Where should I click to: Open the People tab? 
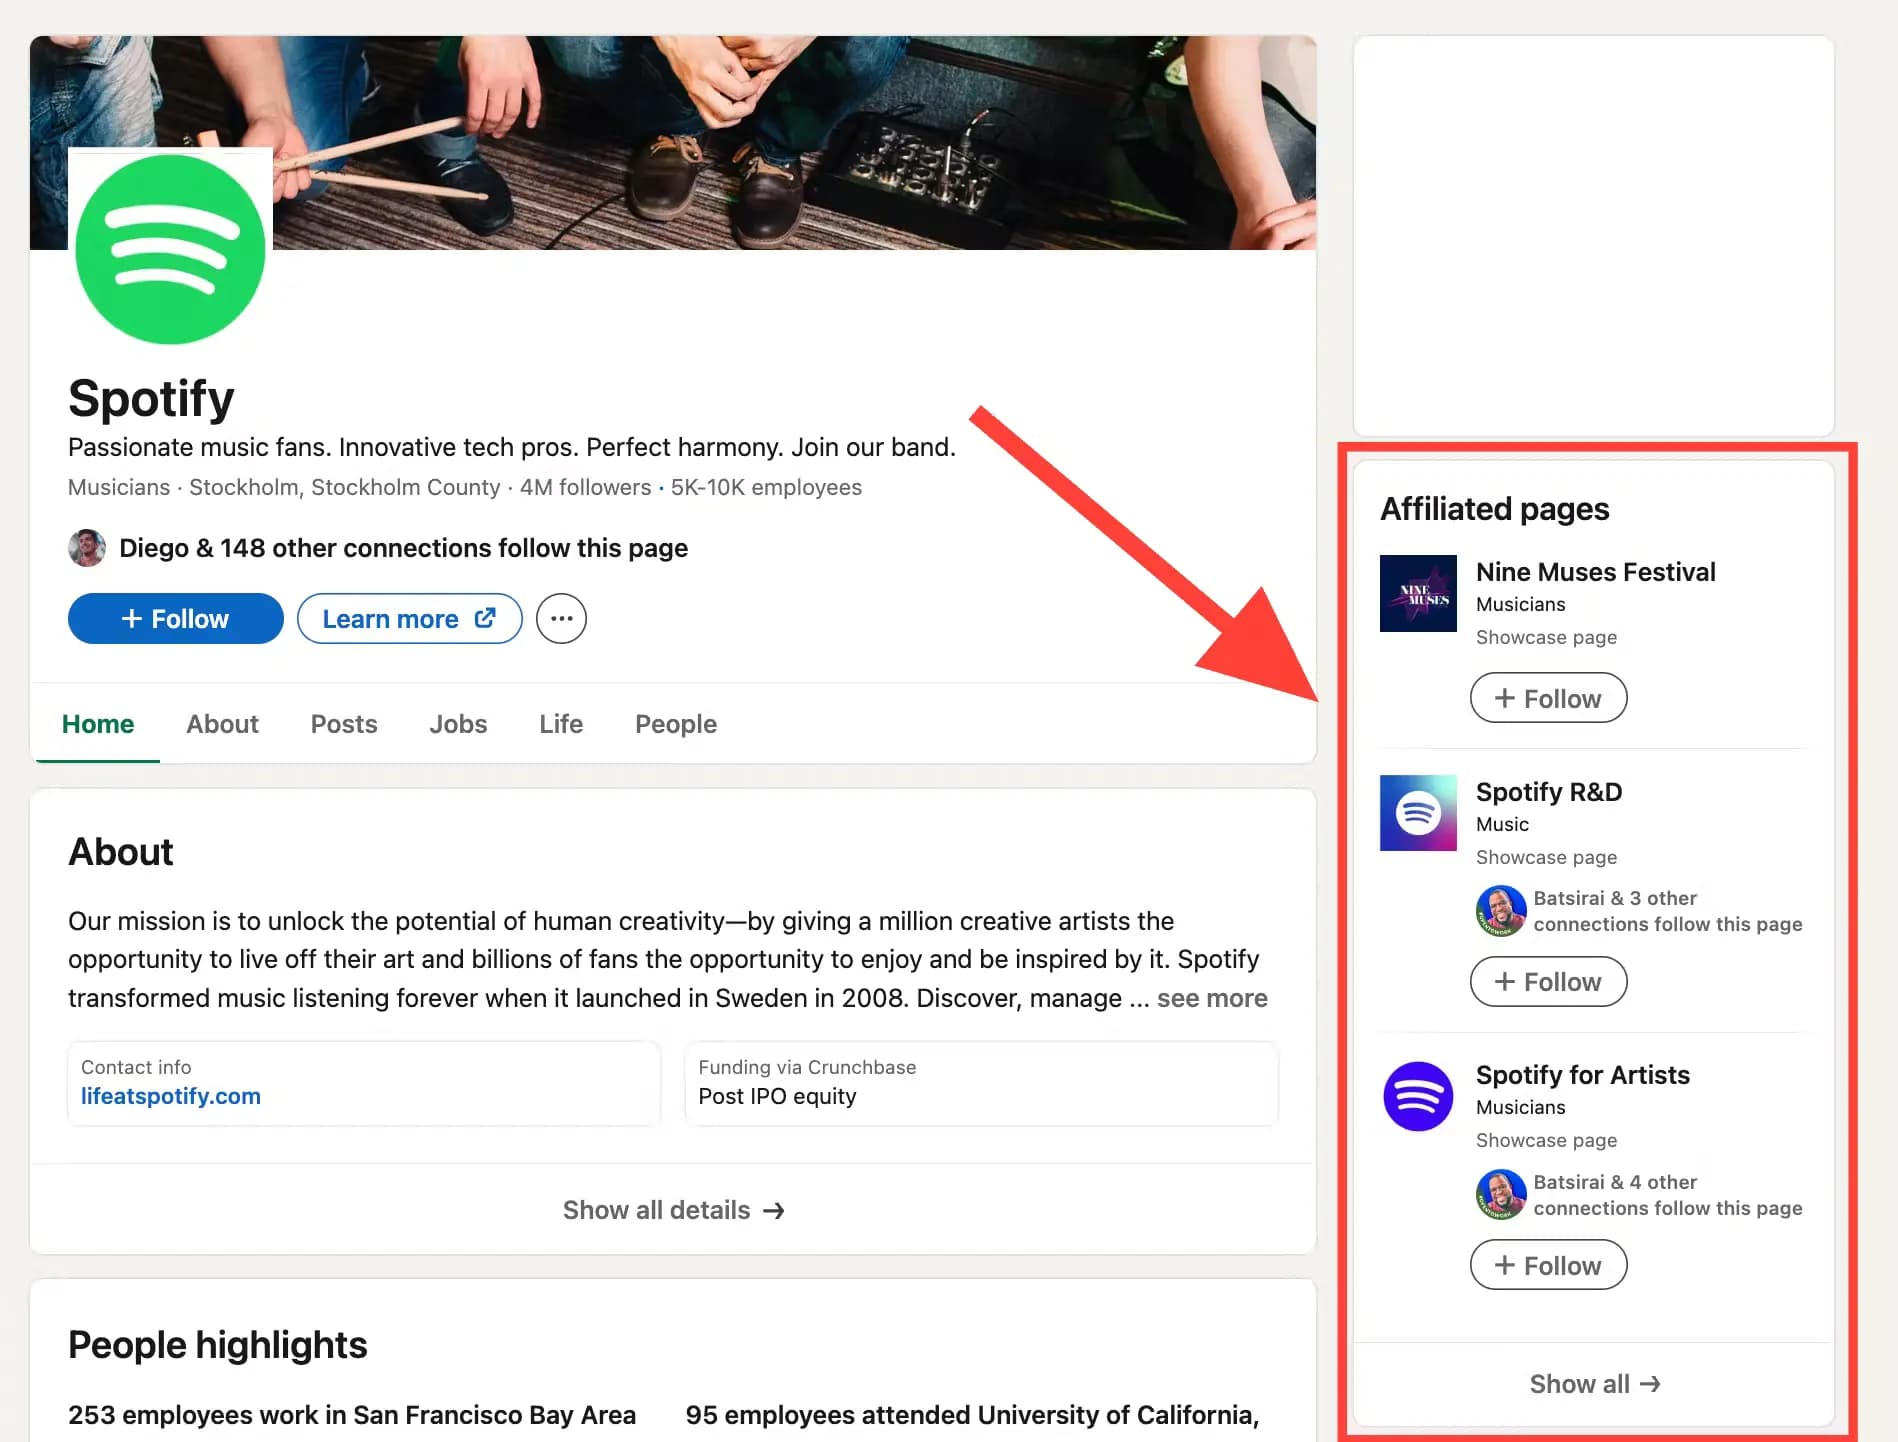click(675, 723)
